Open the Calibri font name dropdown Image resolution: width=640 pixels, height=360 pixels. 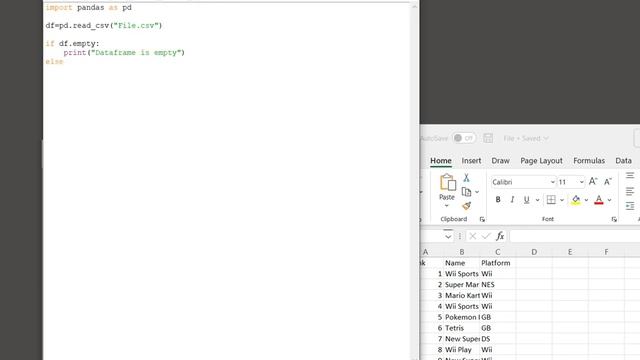pos(552,182)
